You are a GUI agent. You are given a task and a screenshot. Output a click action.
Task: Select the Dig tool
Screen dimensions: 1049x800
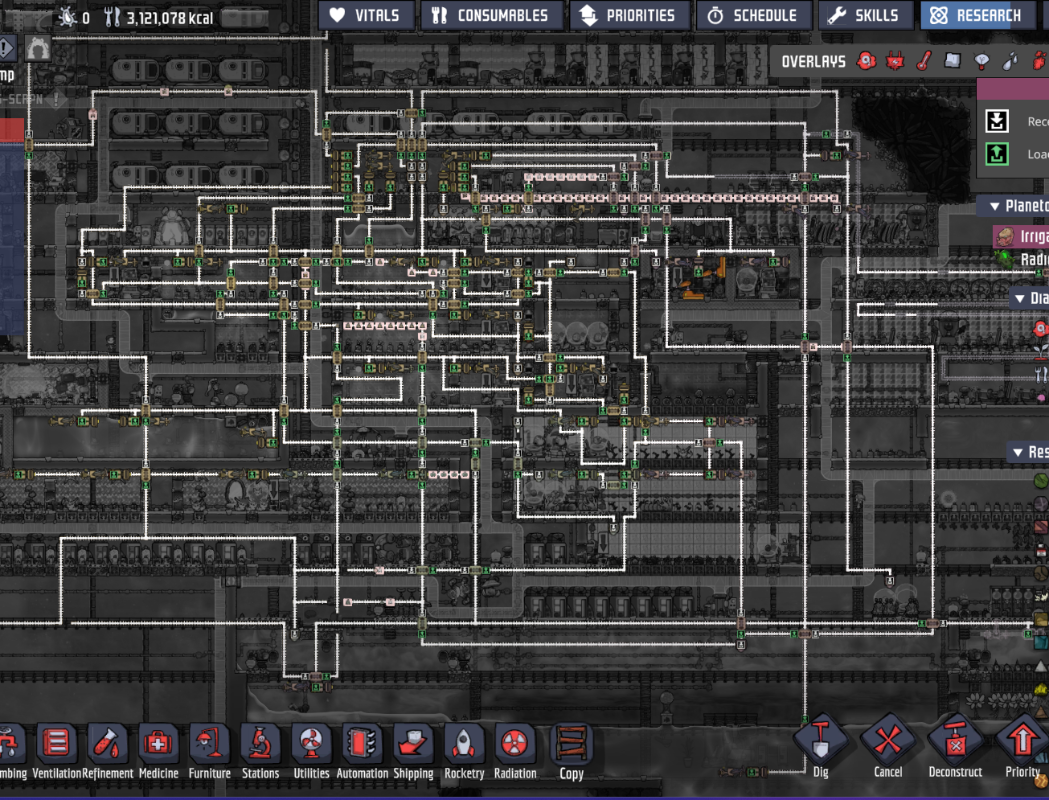click(x=821, y=746)
